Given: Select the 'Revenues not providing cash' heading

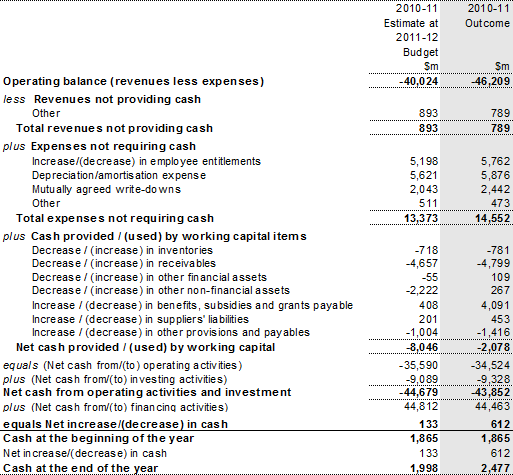Looking at the screenshot, I should pos(117,99).
